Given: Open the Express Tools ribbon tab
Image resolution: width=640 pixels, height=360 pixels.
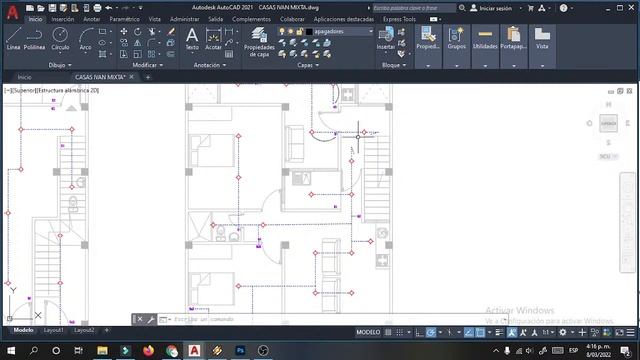Looking at the screenshot, I should tap(399, 19).
